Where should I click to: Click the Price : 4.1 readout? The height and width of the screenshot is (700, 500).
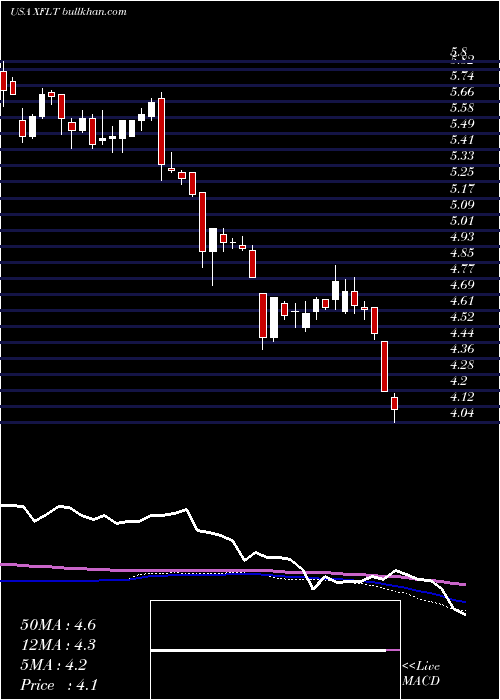(58, 685)
